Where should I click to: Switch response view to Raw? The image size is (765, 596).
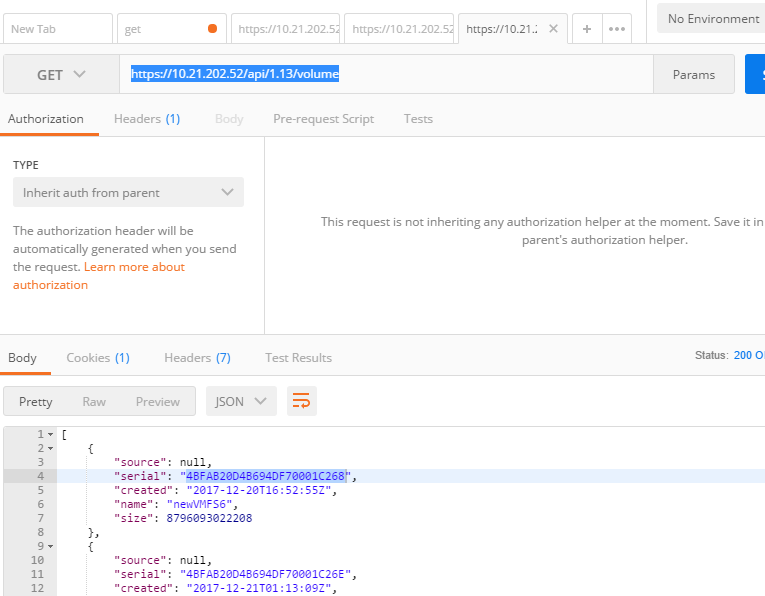click(94, 401)
